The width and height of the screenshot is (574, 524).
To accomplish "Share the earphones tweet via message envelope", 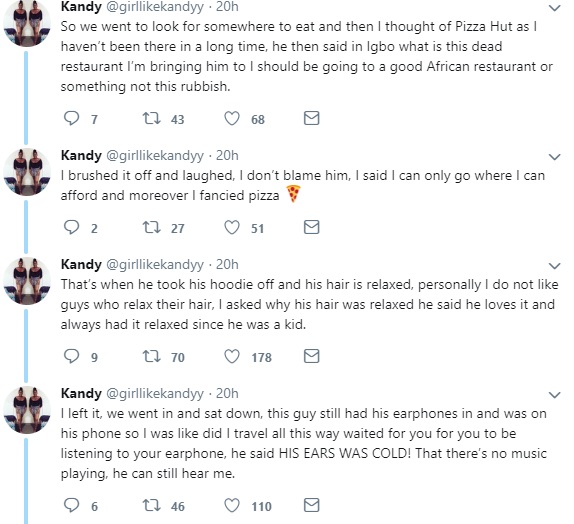I will (x=312, y=505).
